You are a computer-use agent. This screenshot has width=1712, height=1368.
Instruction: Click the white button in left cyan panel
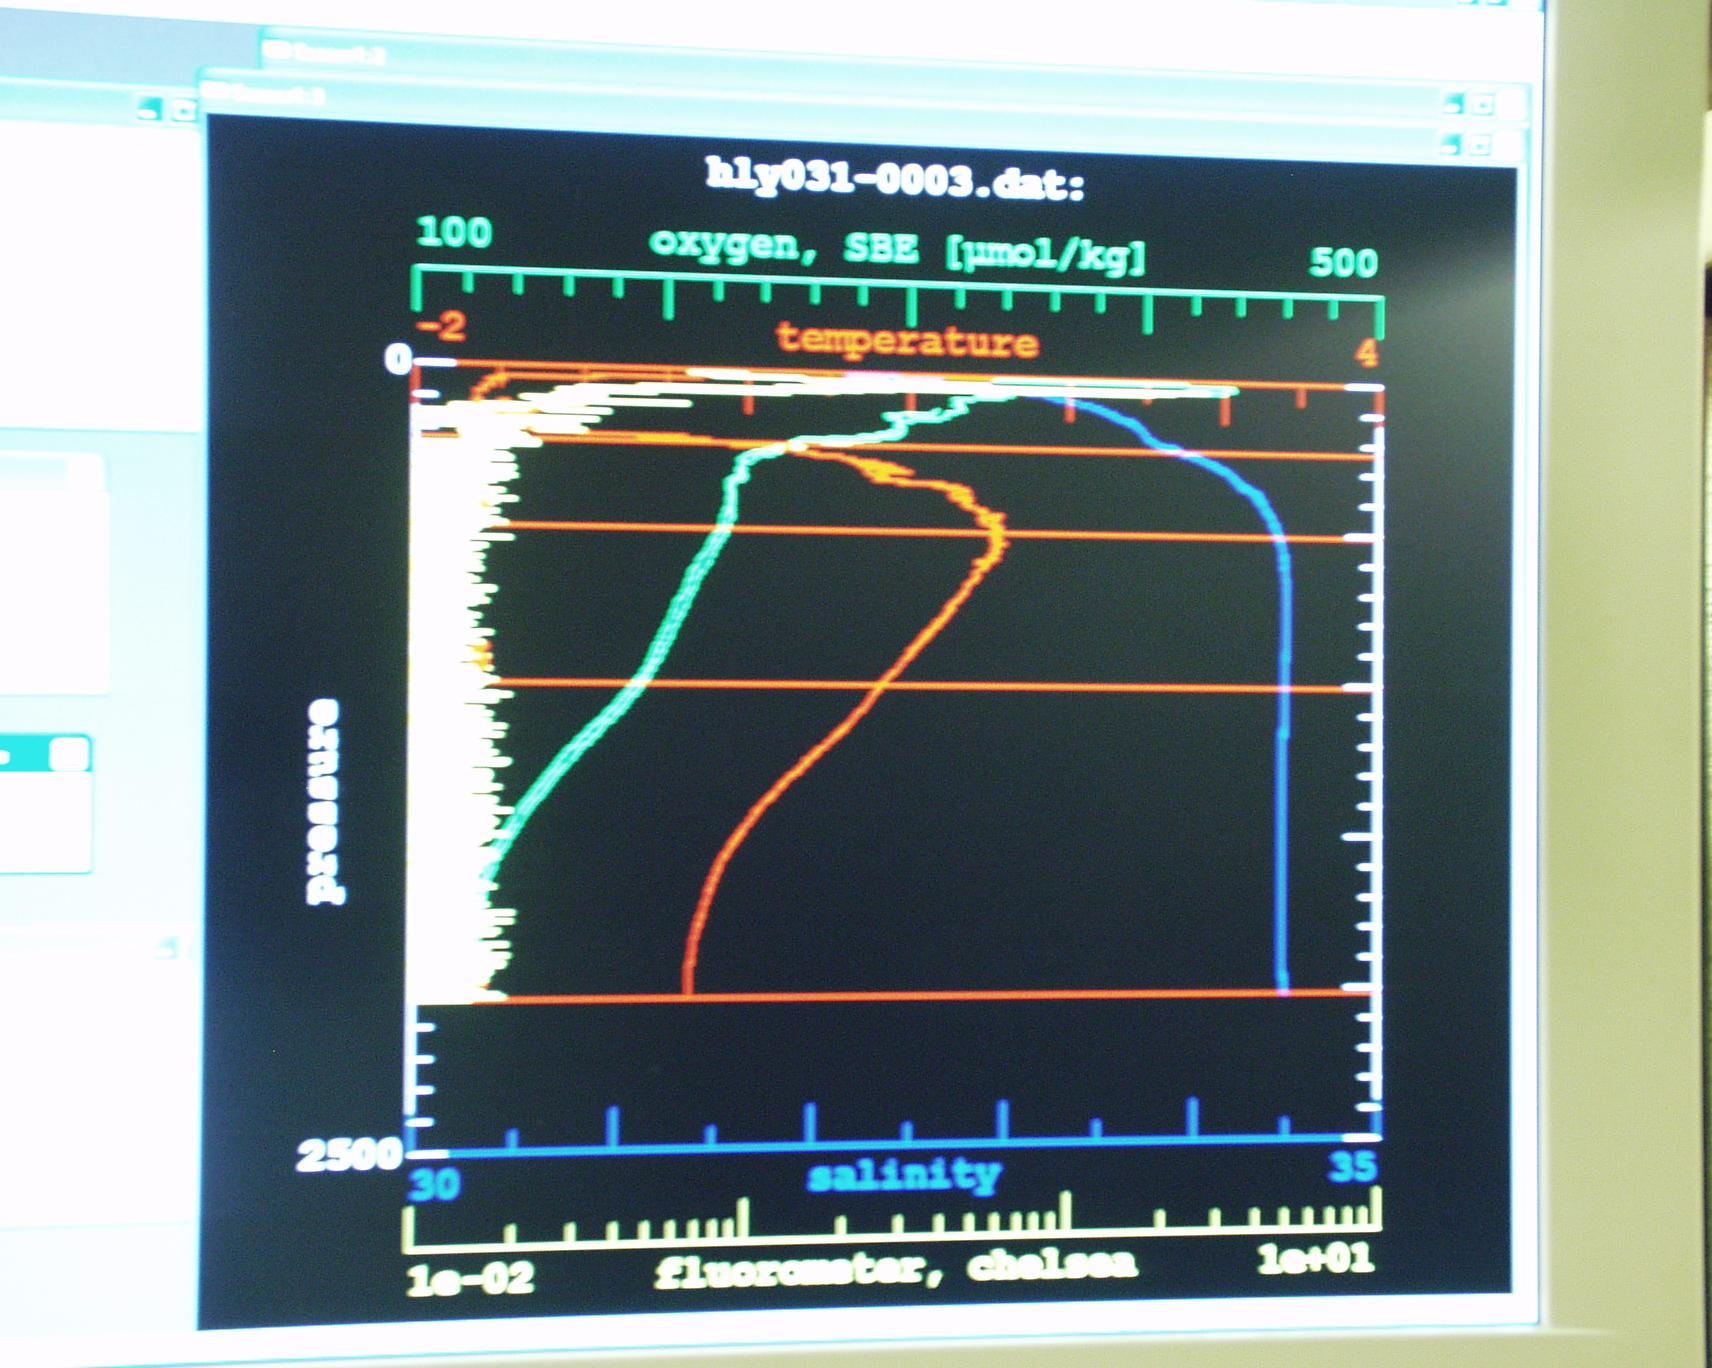[69, 755]
